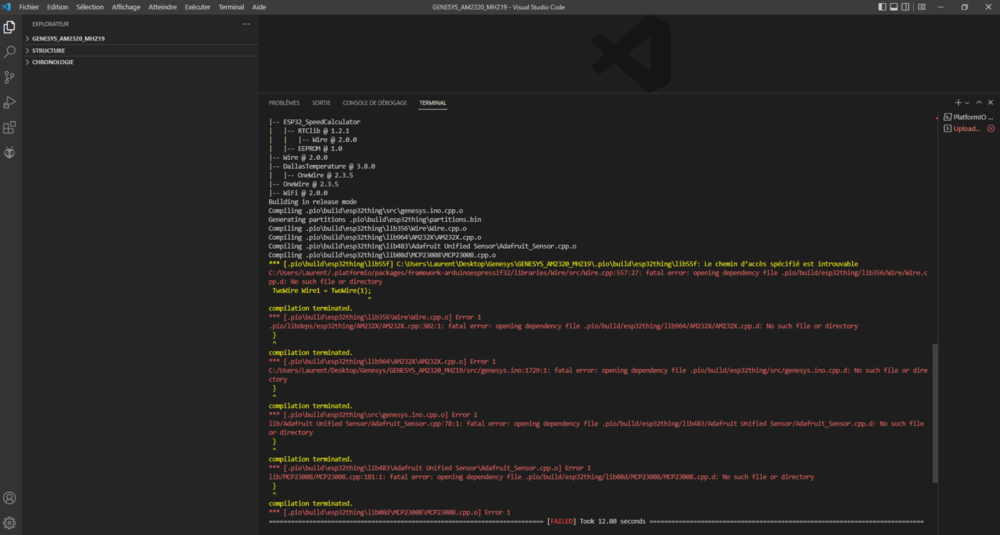Viewport: 1000px width, 535px height.
Task: Open Run and Debug view
Action: point(10,102)
